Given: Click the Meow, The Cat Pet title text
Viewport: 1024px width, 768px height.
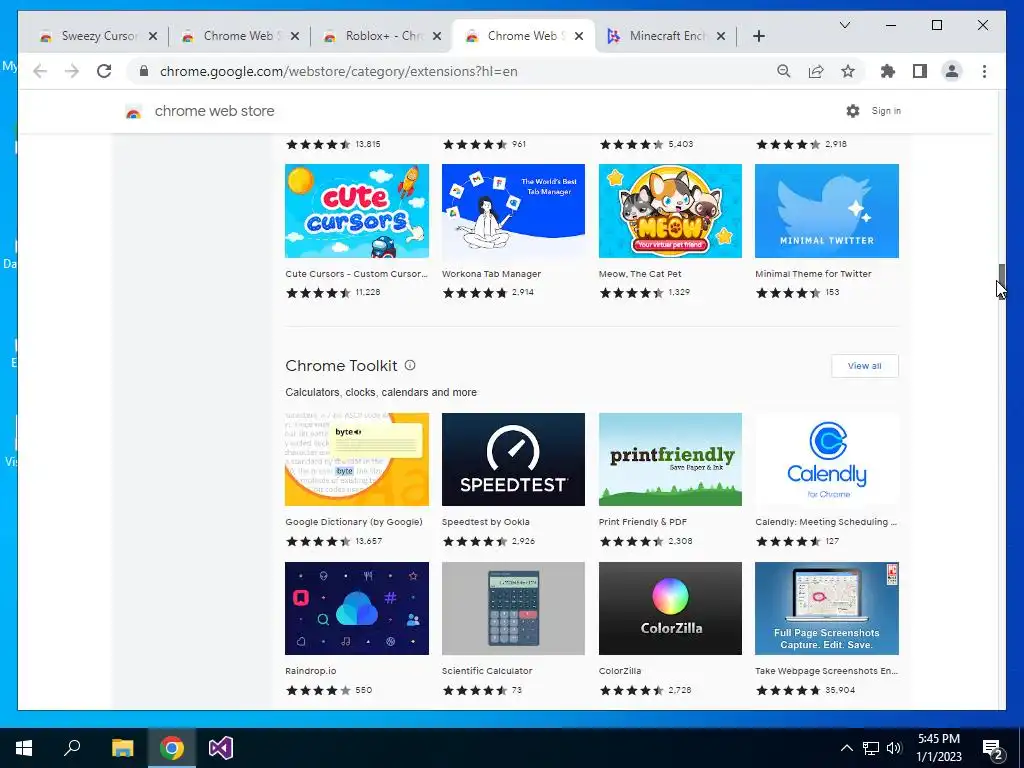Looking at the screenshot, I should pos(640,274).
